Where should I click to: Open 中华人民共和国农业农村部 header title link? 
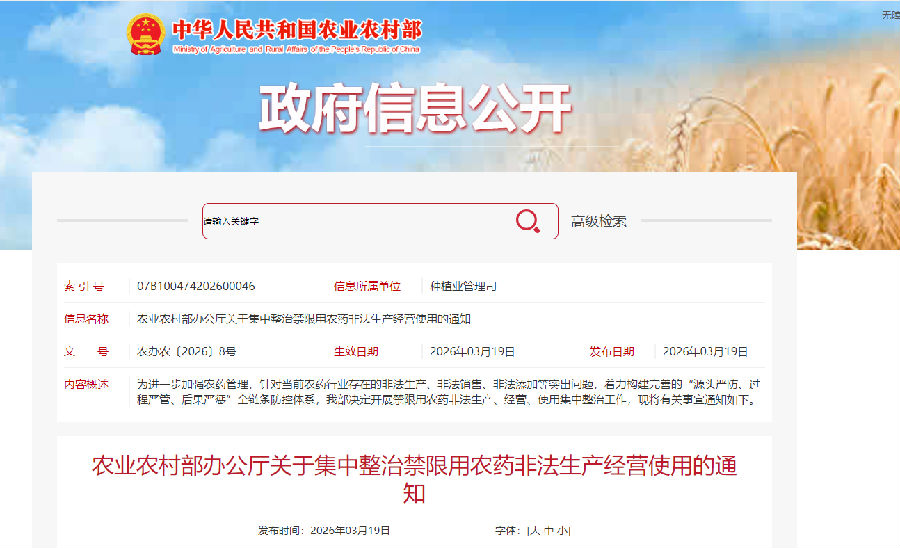pos(297,30)
